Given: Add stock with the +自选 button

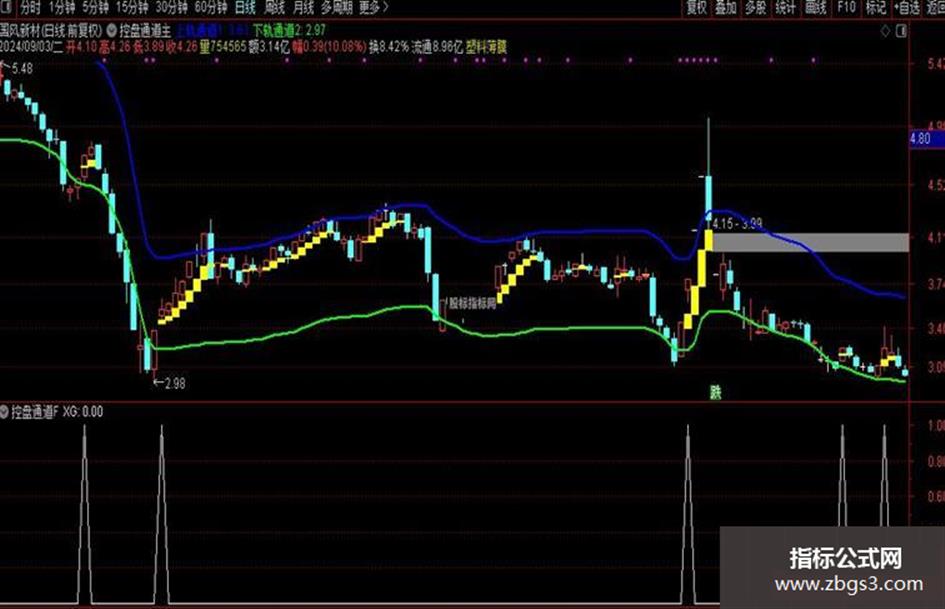Looking at the screenshot, I should point(906,8).
